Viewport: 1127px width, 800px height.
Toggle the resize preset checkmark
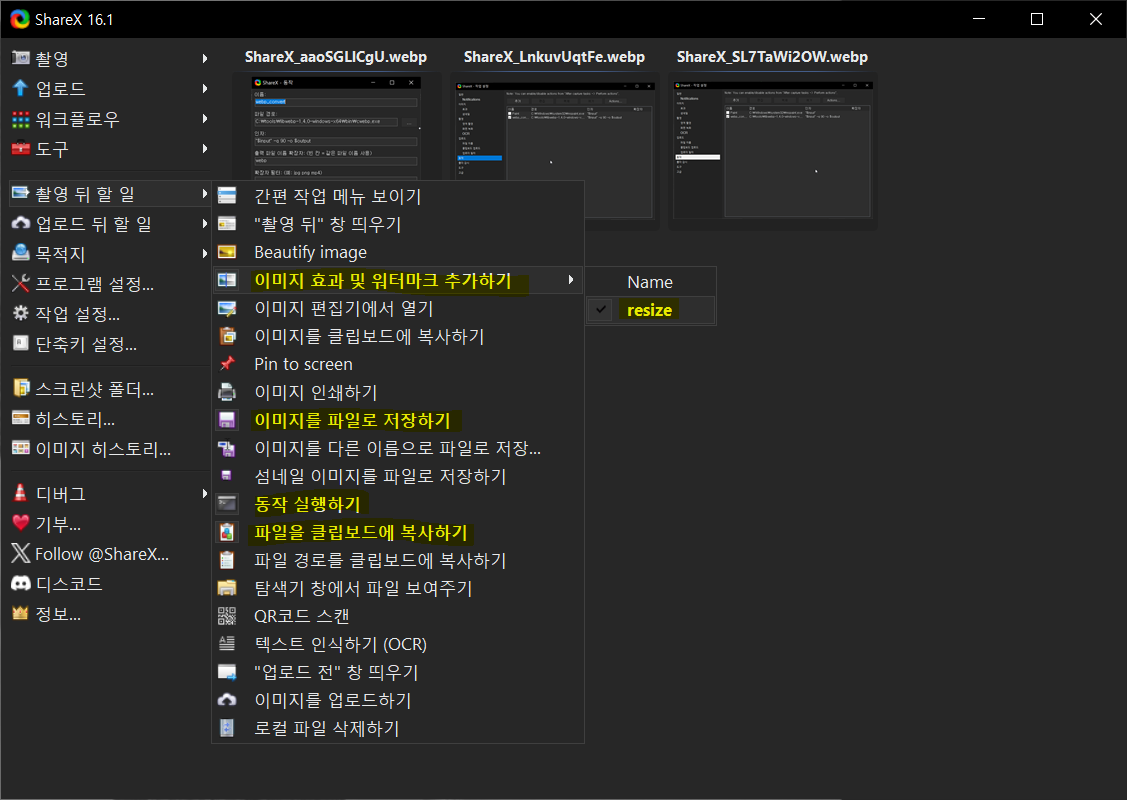pos(601,310)
